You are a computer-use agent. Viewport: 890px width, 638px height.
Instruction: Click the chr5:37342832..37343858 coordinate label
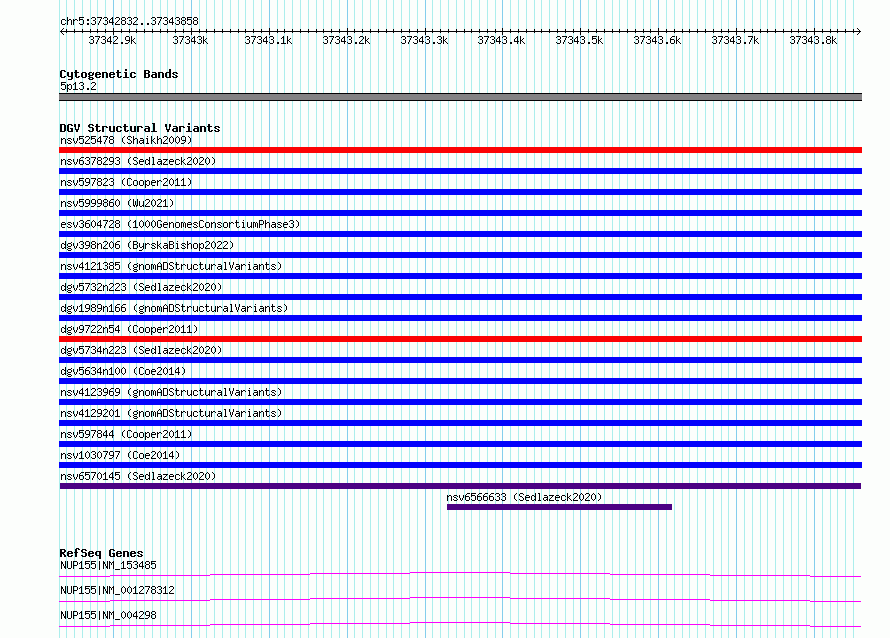click(x=129, y=21)
